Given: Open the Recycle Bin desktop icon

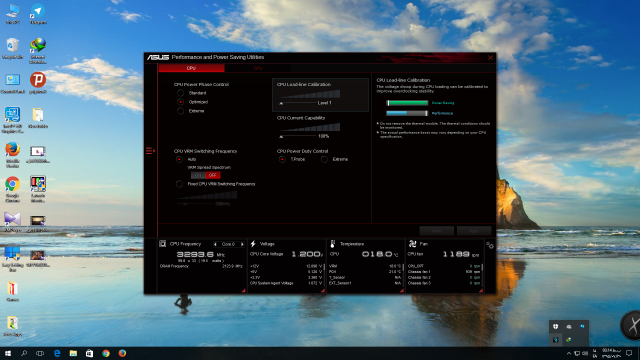Looking at the screenshot, I should pos(13,49).
